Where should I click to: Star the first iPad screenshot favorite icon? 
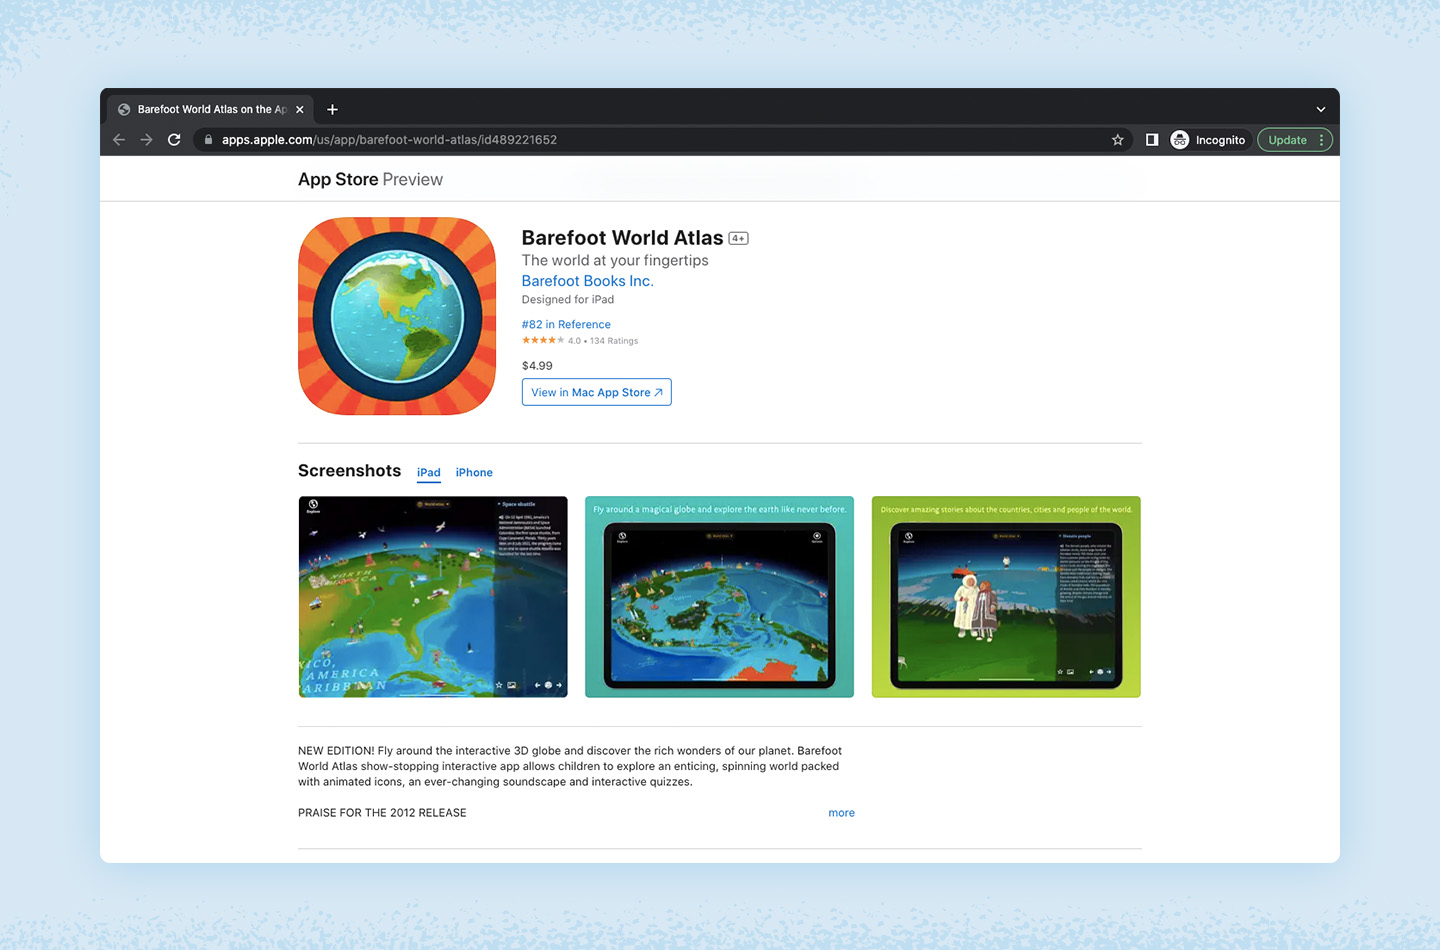pos(499,686)
